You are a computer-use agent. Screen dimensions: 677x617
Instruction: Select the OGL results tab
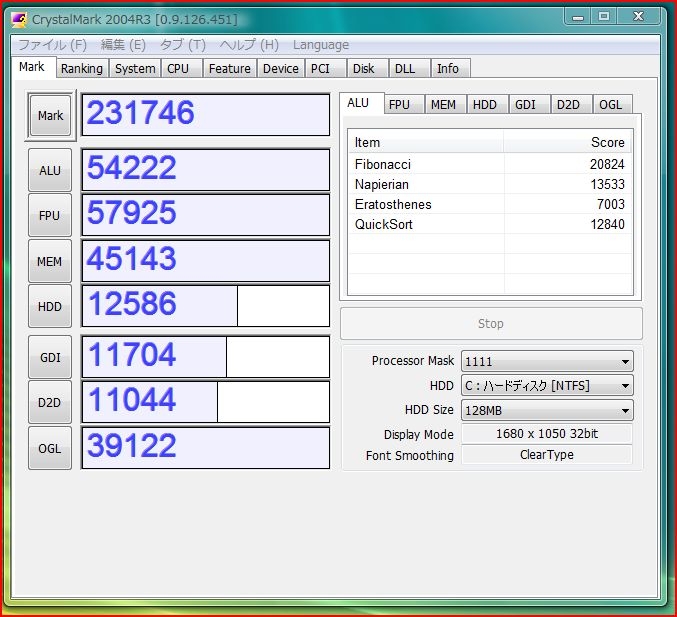610,105
